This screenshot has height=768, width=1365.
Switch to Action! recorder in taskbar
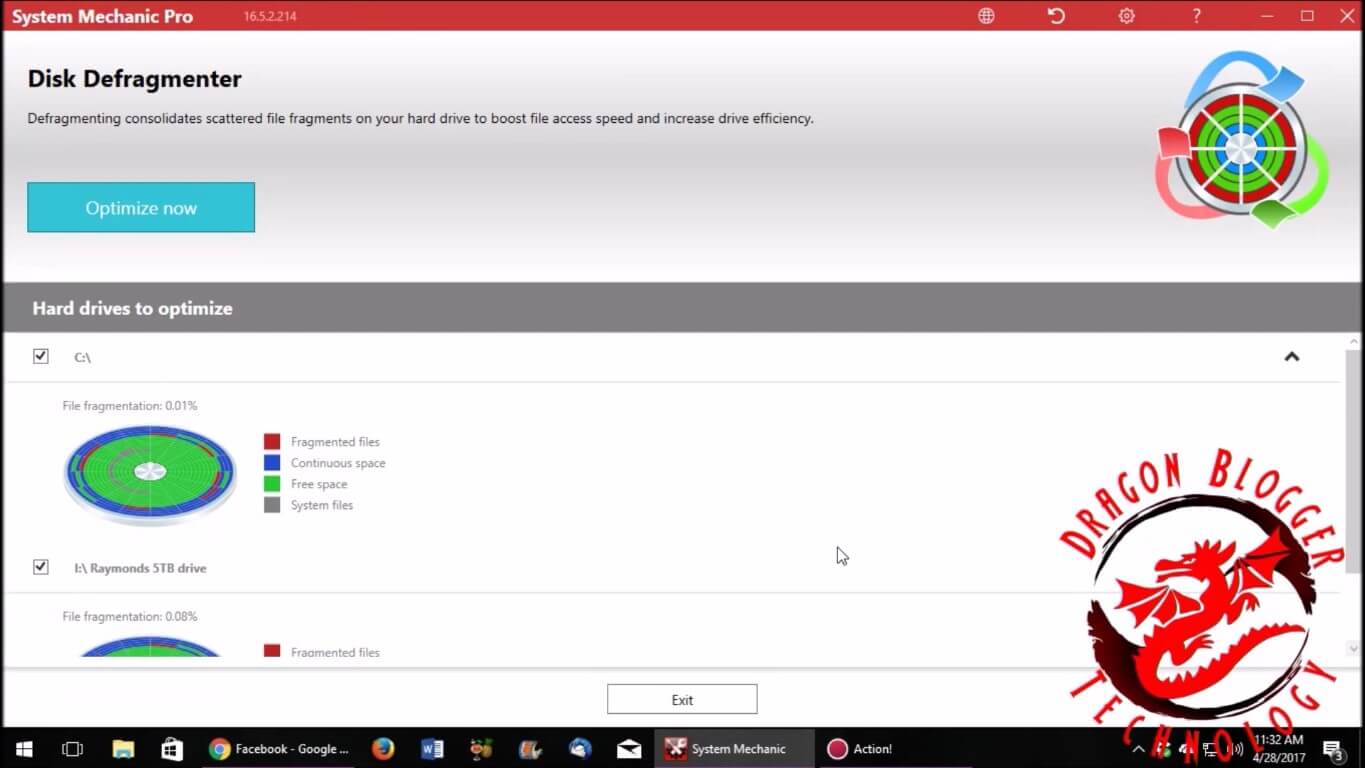coord(860,749)
